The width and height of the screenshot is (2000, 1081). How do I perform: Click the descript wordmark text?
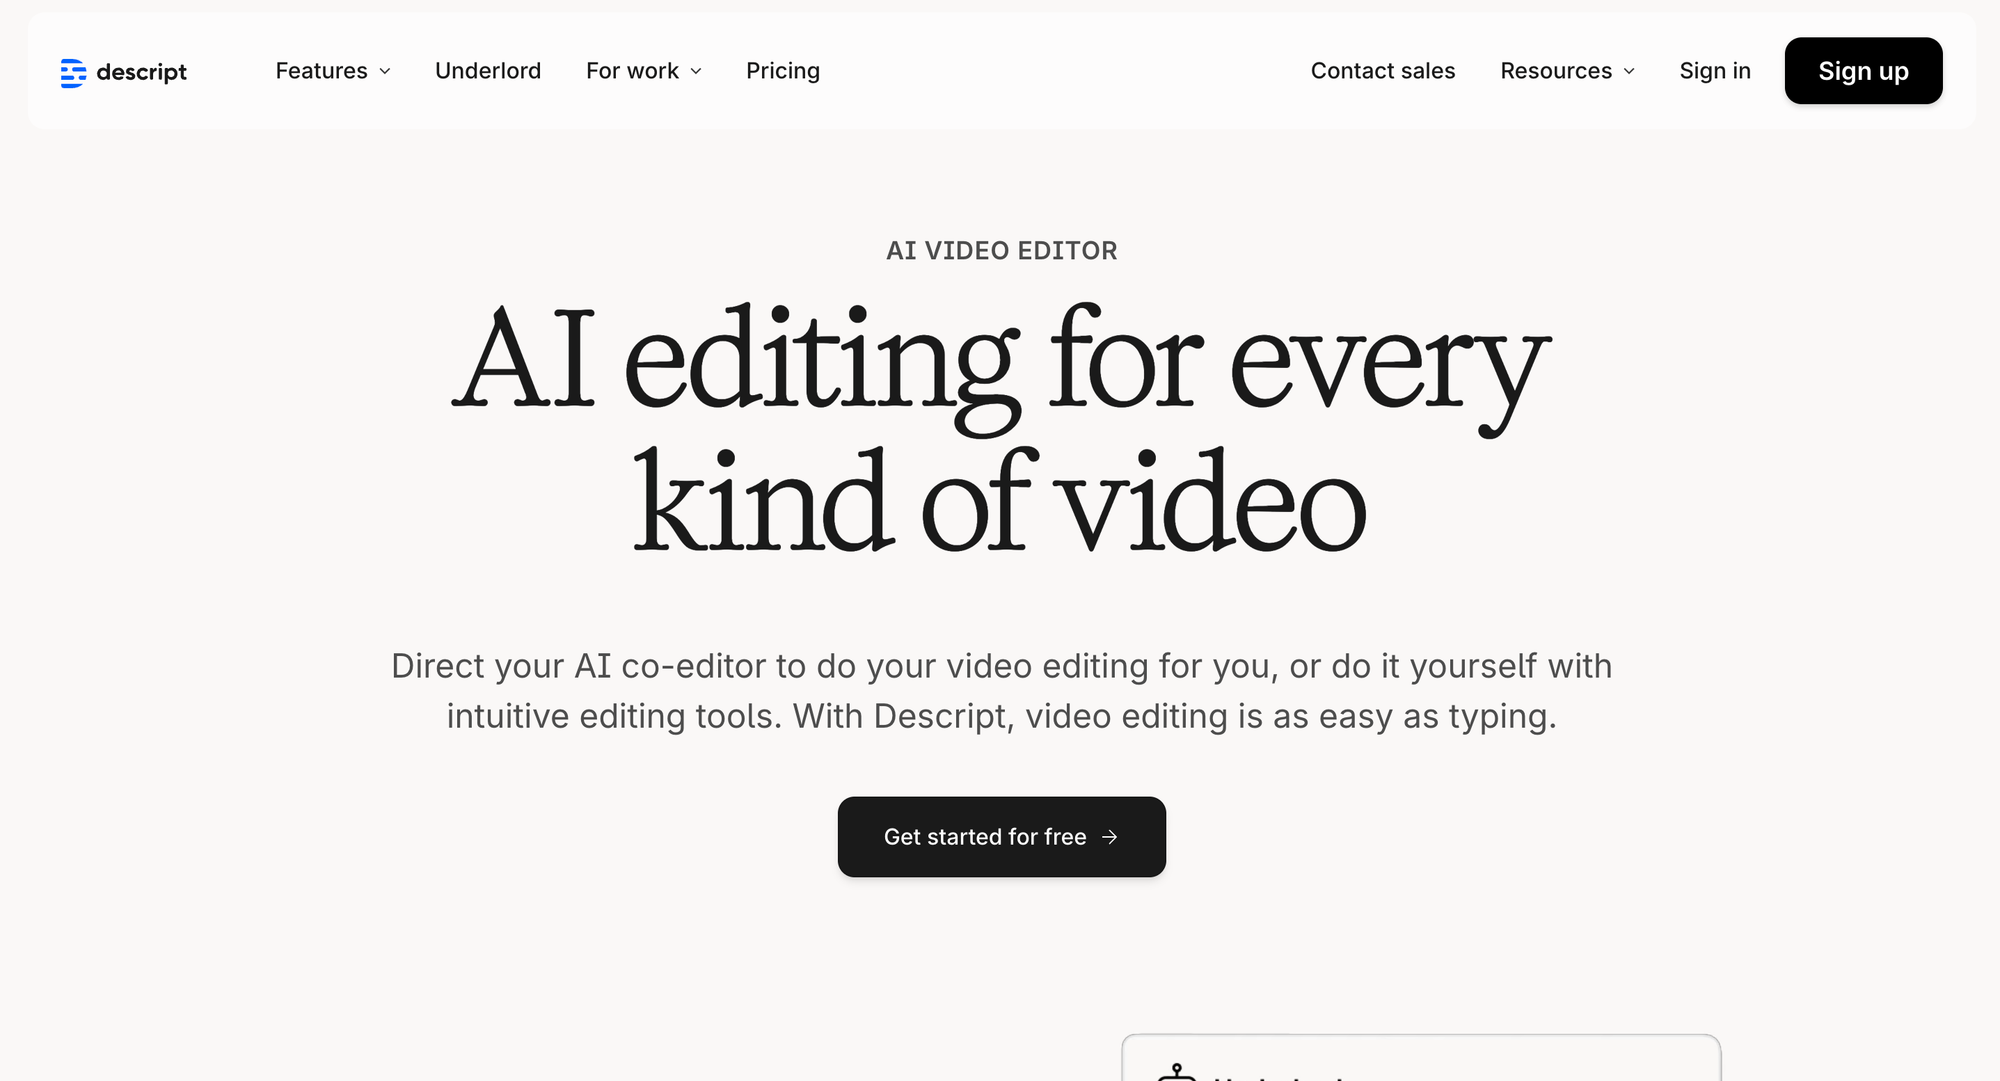tap(141, 72)
